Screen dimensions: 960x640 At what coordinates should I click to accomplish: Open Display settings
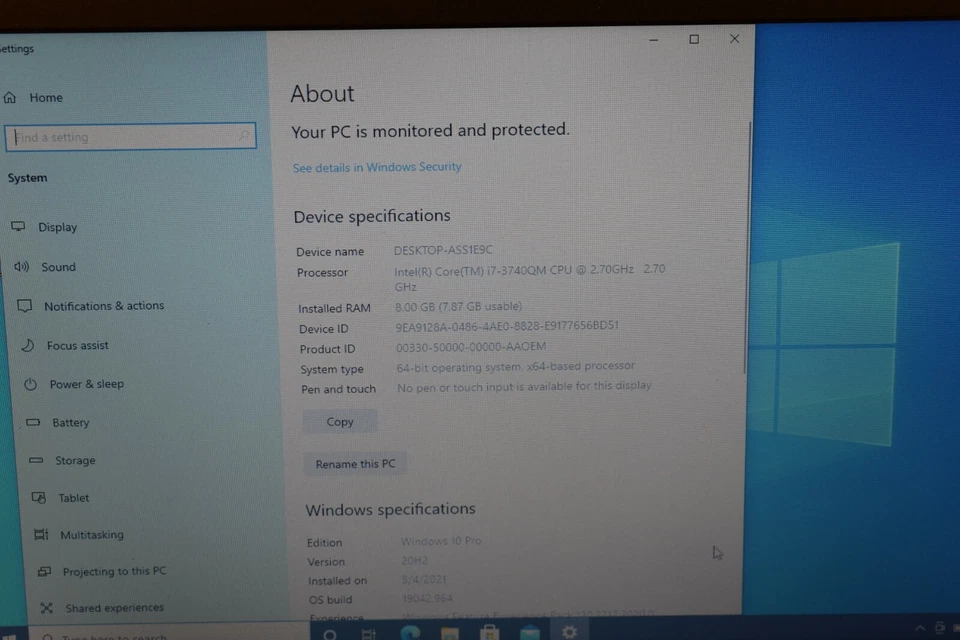pos(57,227)
